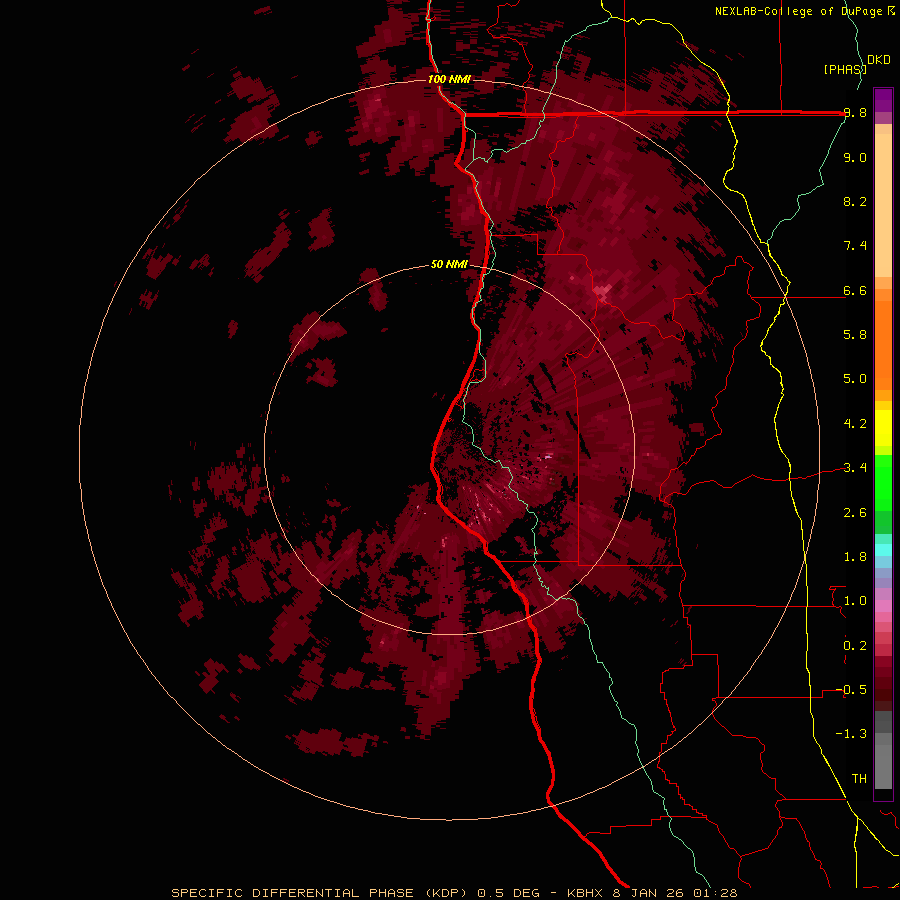Click the 01:28 timestamp
This screenshot has height=900, width=900.
(714, 893)
